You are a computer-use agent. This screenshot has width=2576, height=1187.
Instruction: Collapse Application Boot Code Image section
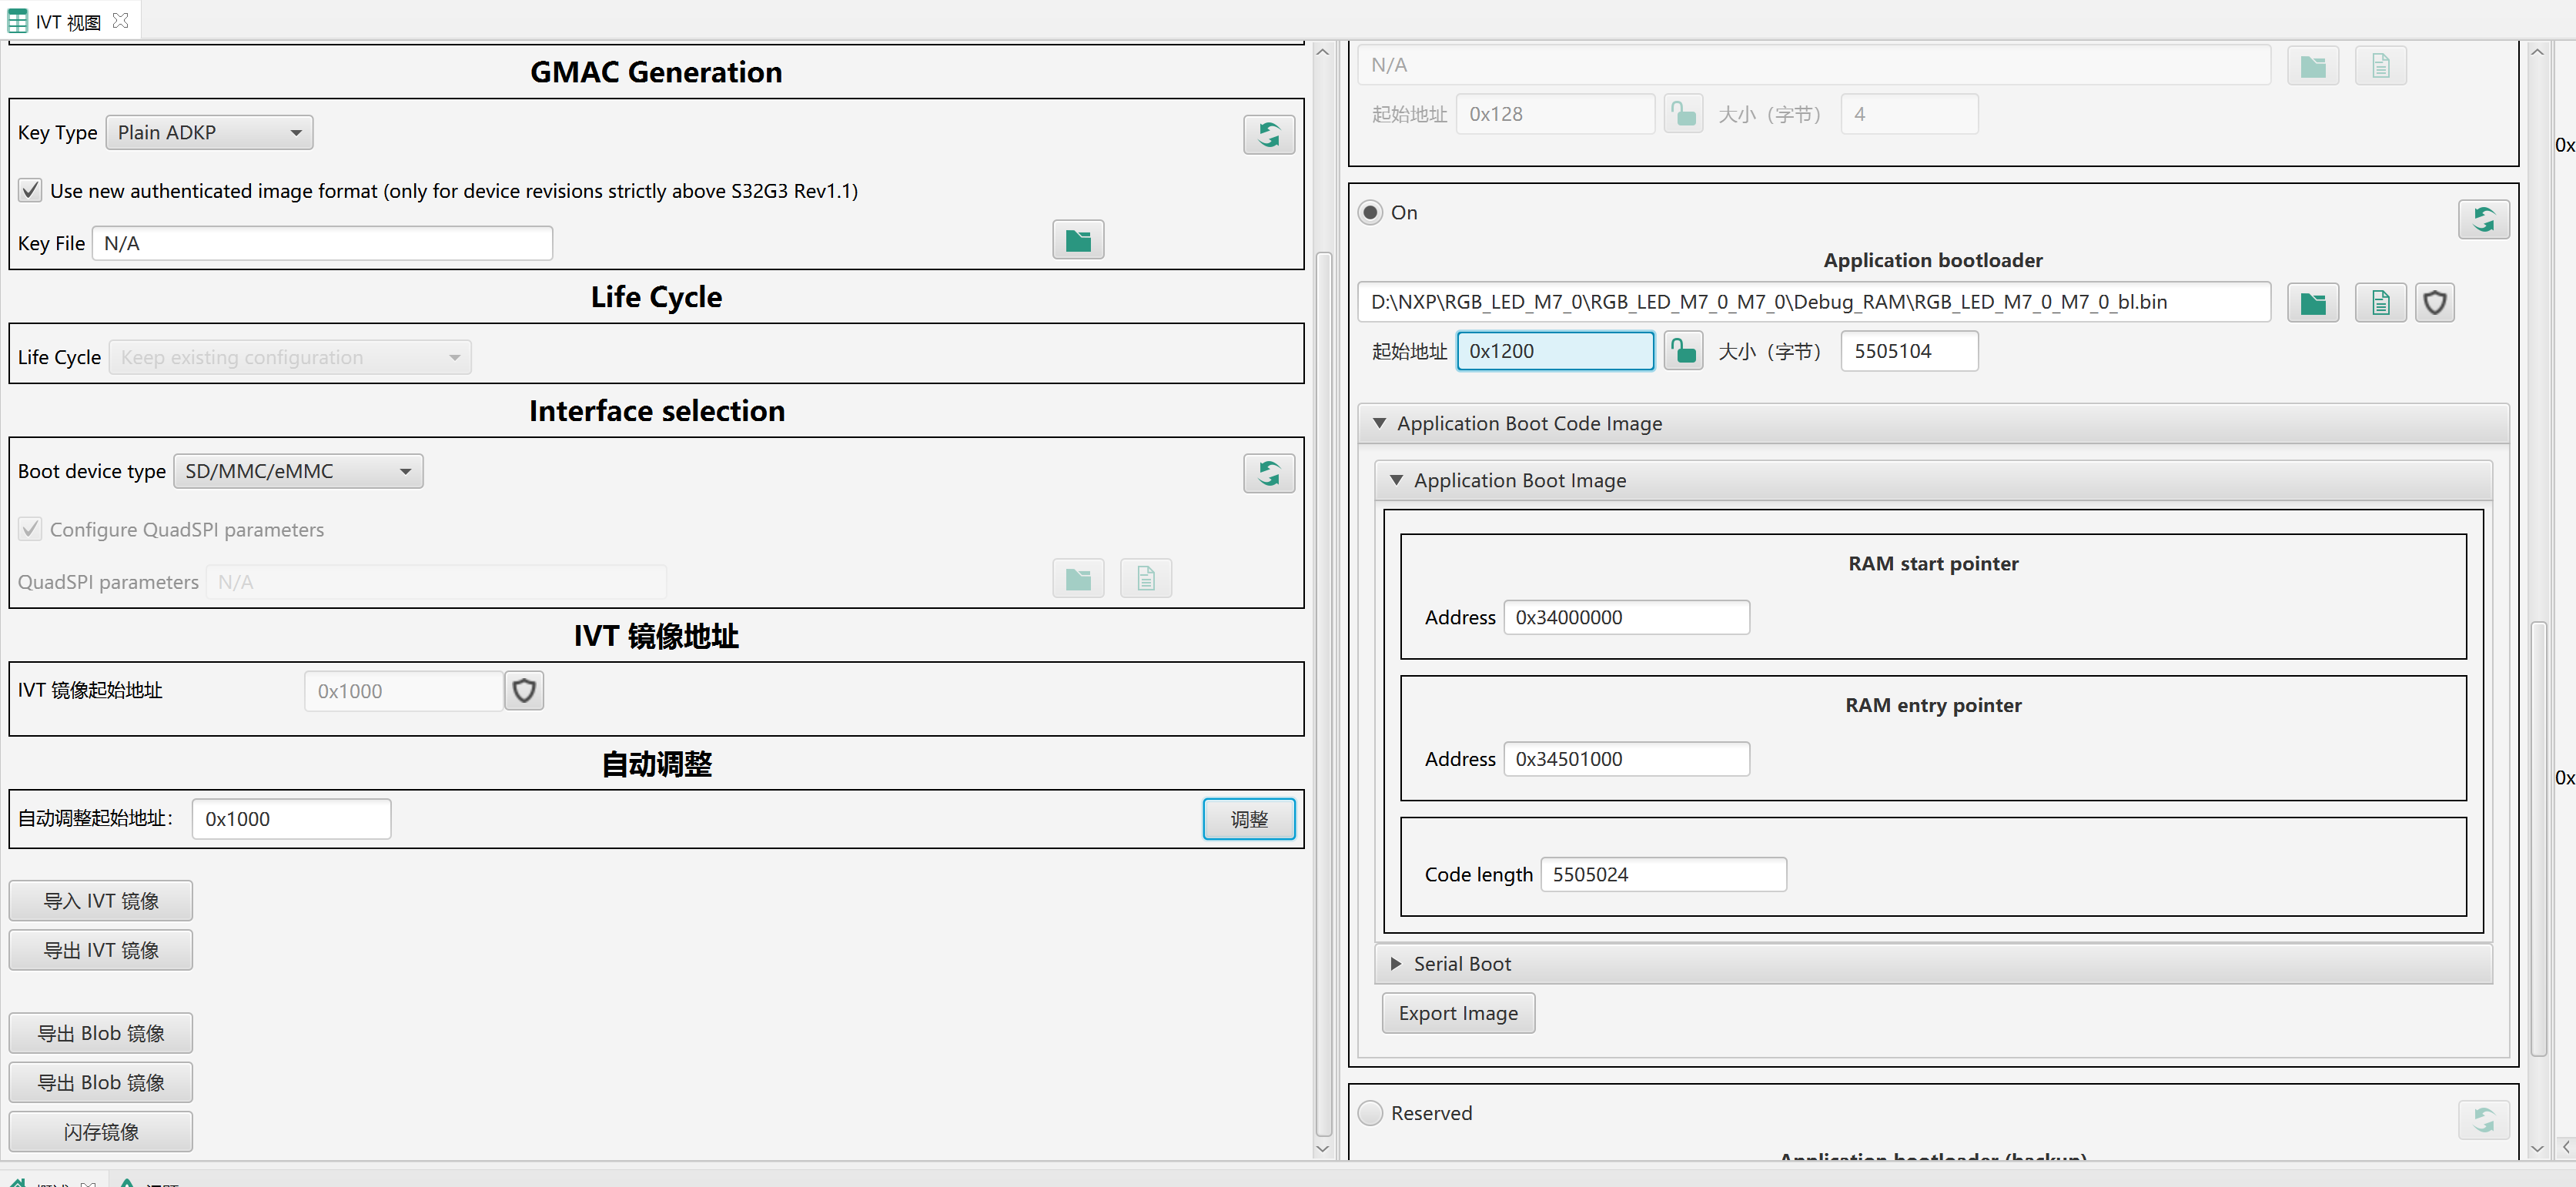[x=1380, y=423]
